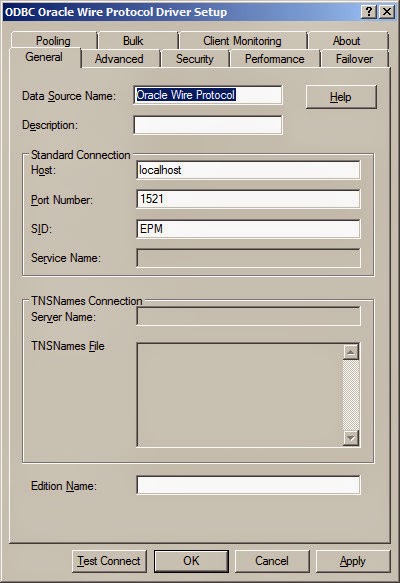Click the TNSNames Connection group label
Image resolution: width=400 pixels, height=583 pixels.
point(87,301)
